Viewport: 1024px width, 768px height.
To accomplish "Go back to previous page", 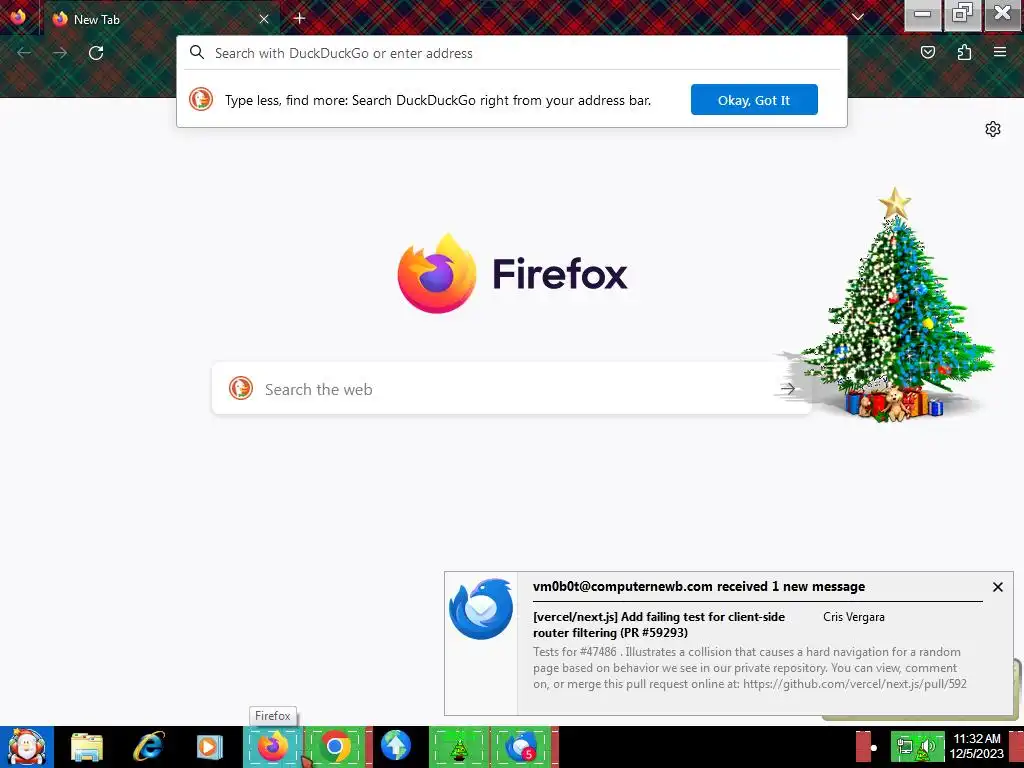I will (24, 53).
